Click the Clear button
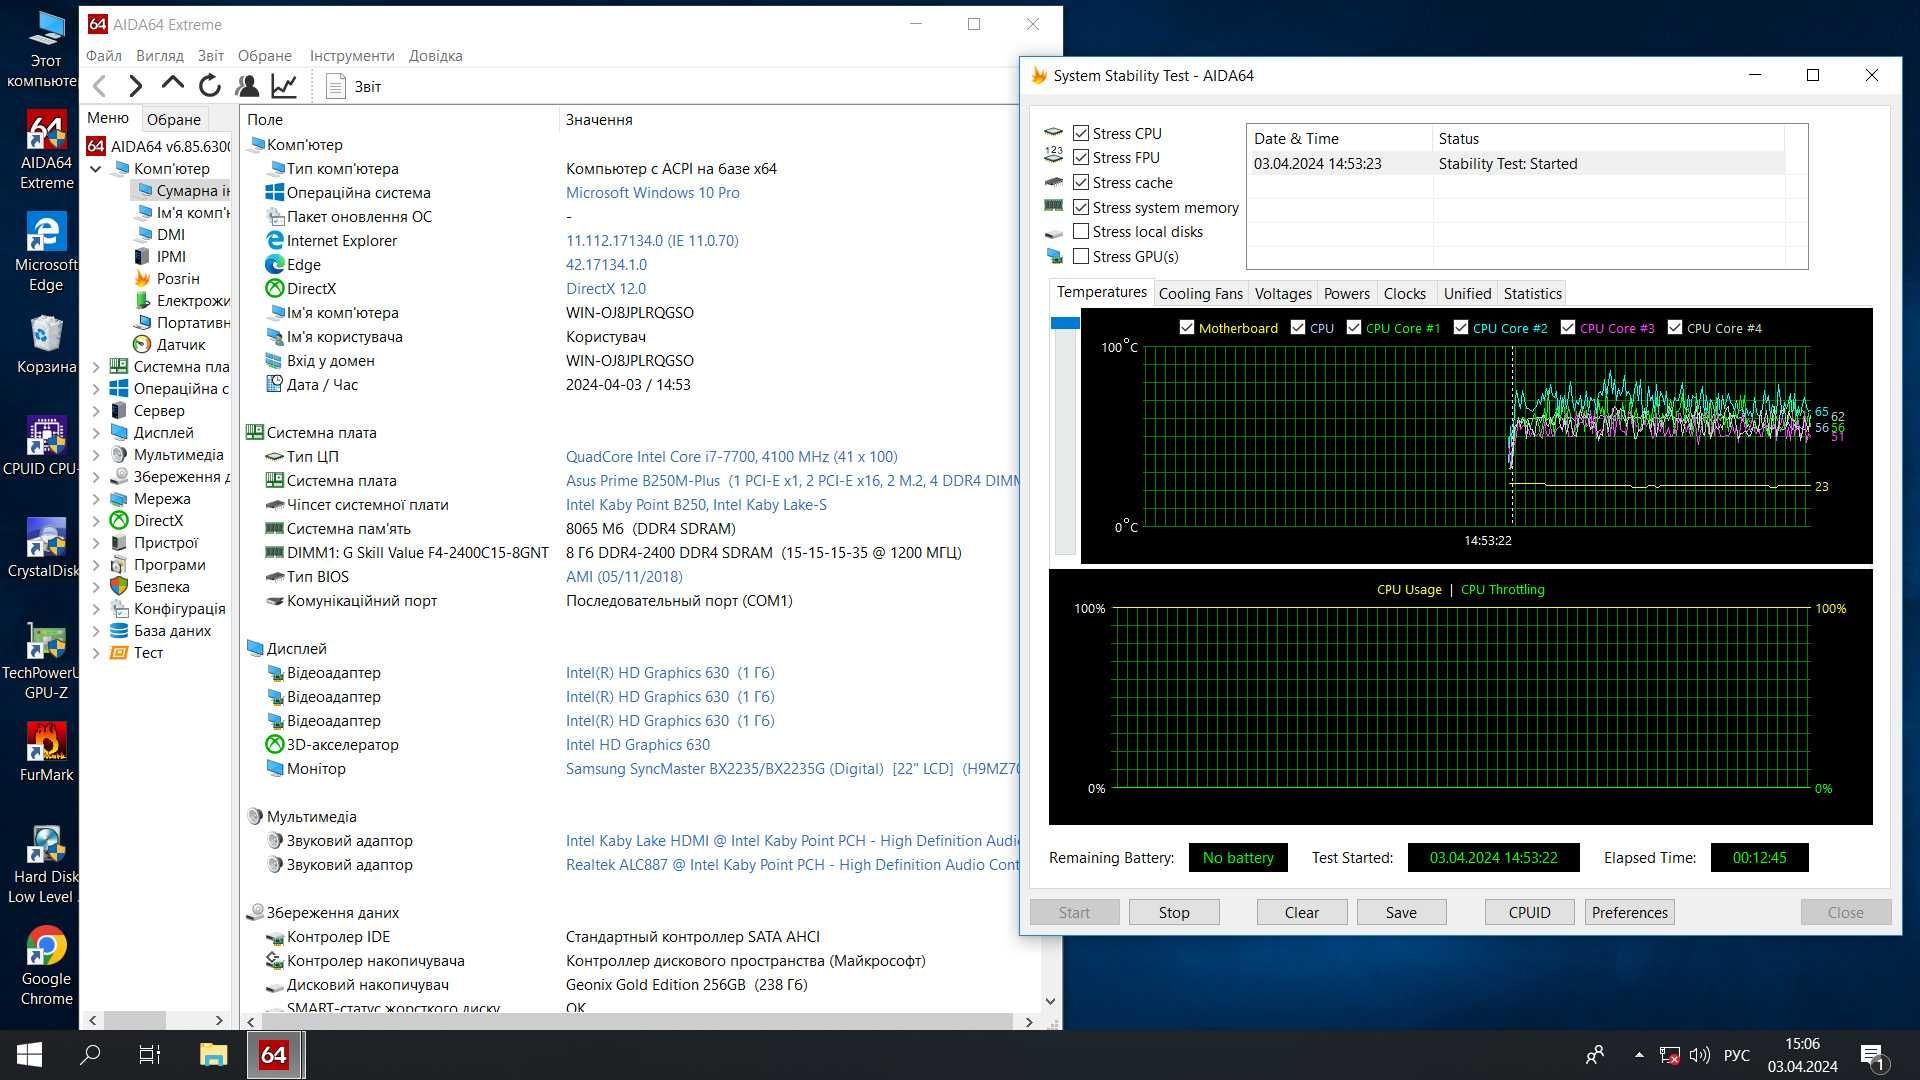The image size is (1920, 1080). 1302,912
